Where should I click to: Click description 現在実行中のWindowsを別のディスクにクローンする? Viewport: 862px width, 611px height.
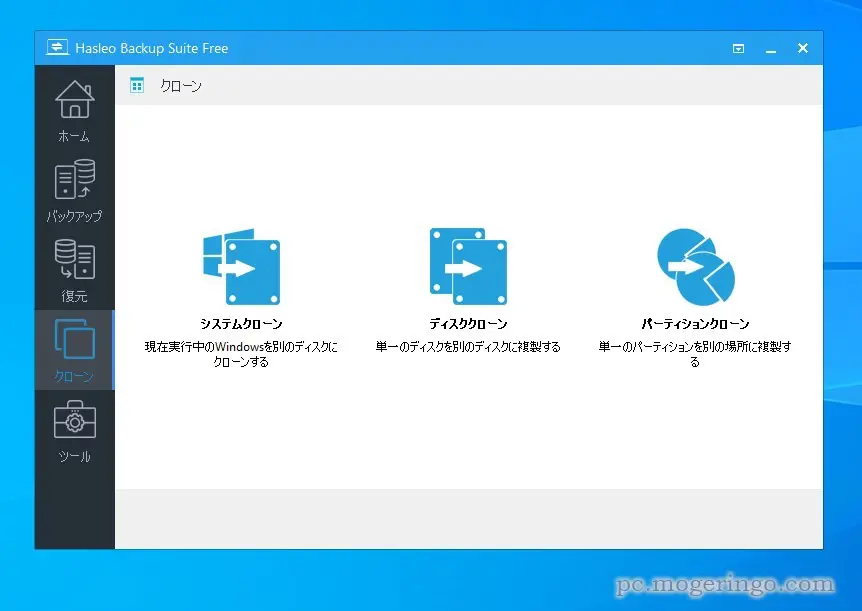241,354
